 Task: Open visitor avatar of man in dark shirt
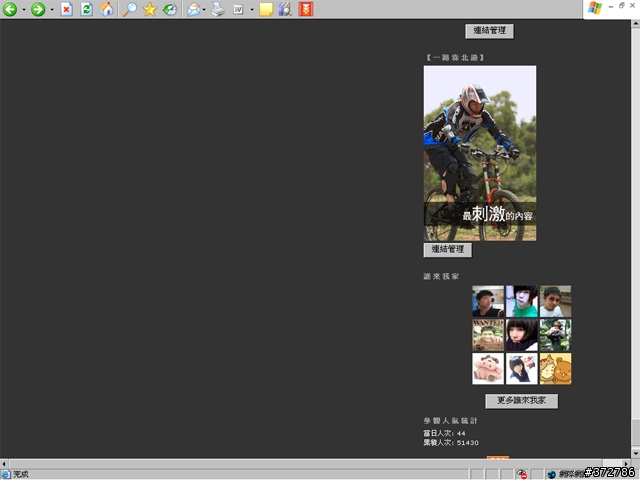(488, 301)
